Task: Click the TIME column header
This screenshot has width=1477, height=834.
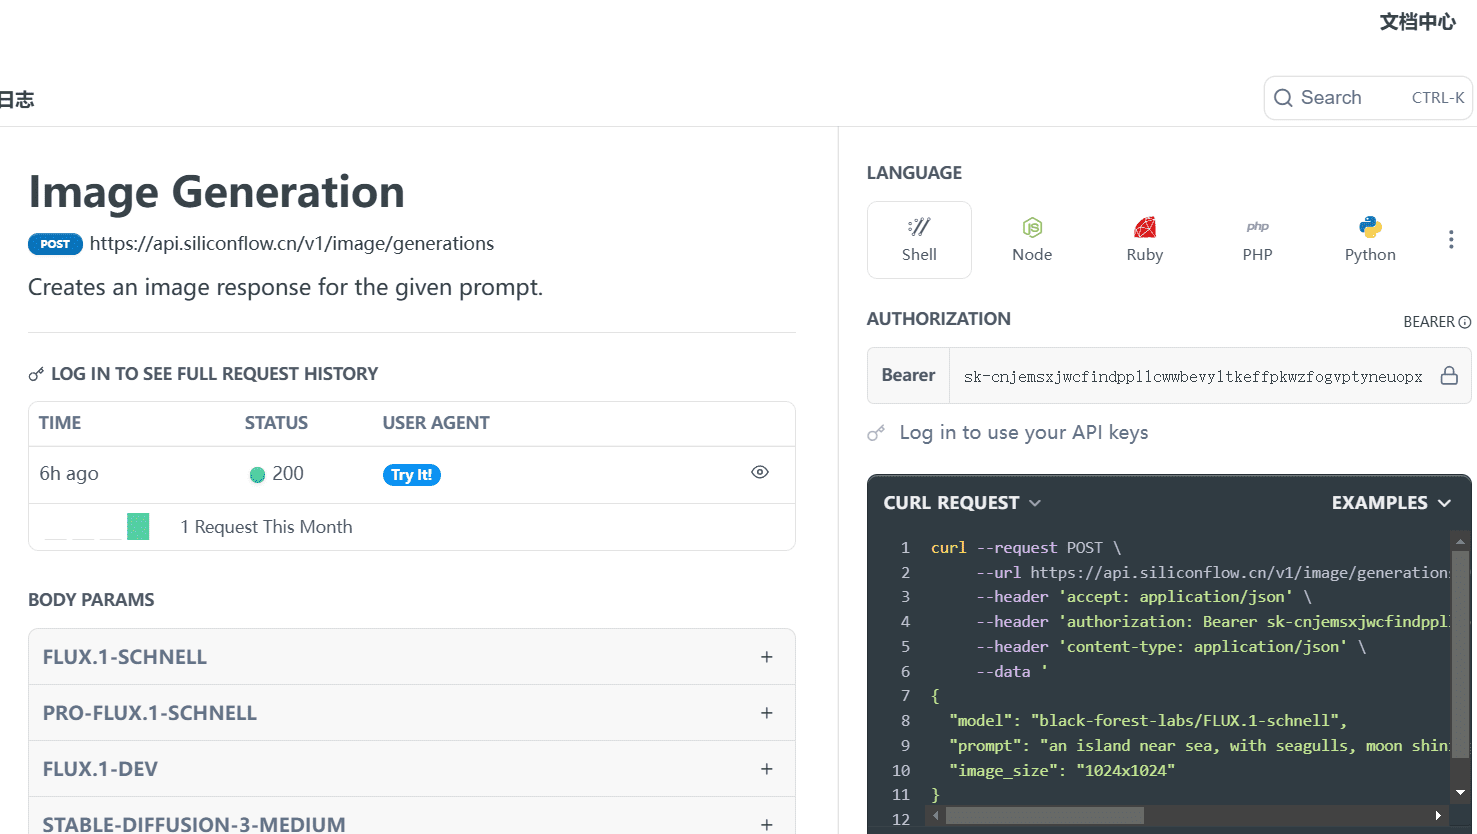Action: point(60,423)
